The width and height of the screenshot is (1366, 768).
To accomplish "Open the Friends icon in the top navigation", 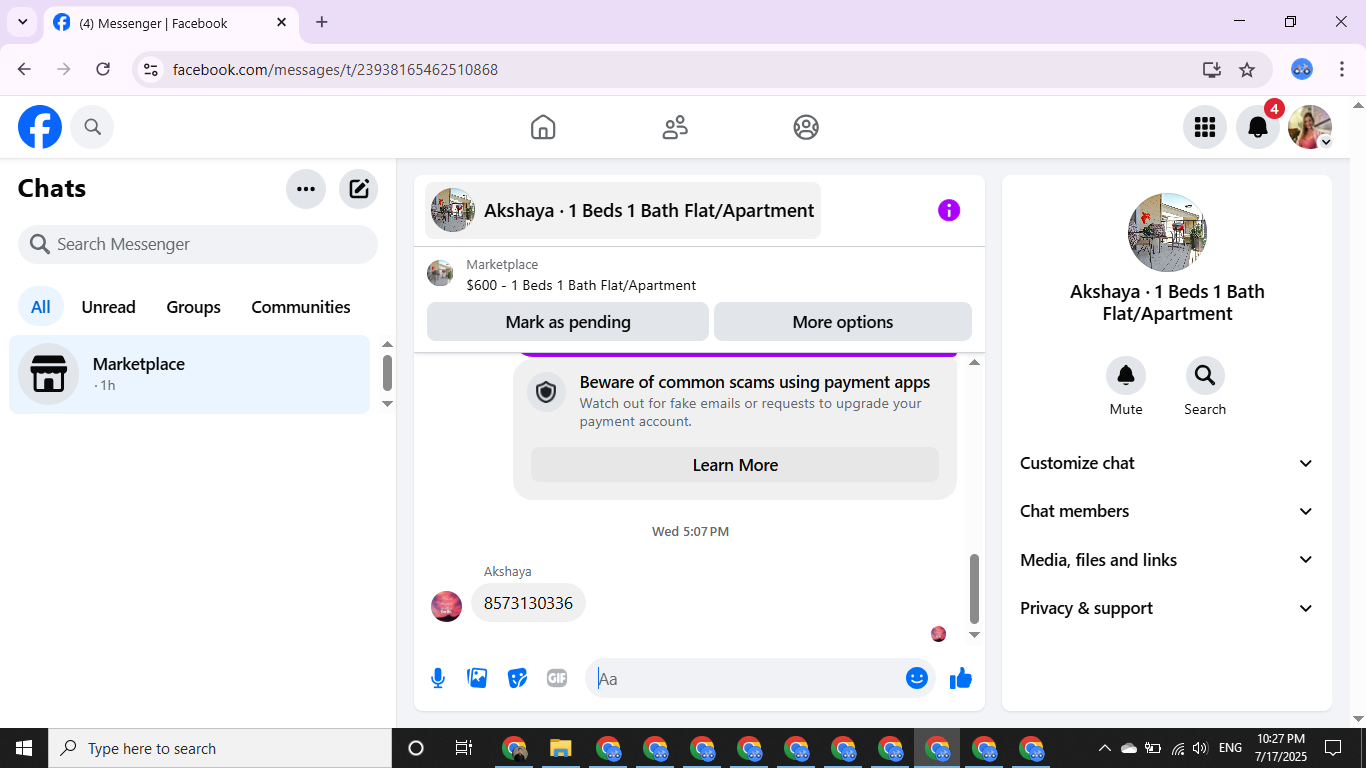I will tap(675, 127).
